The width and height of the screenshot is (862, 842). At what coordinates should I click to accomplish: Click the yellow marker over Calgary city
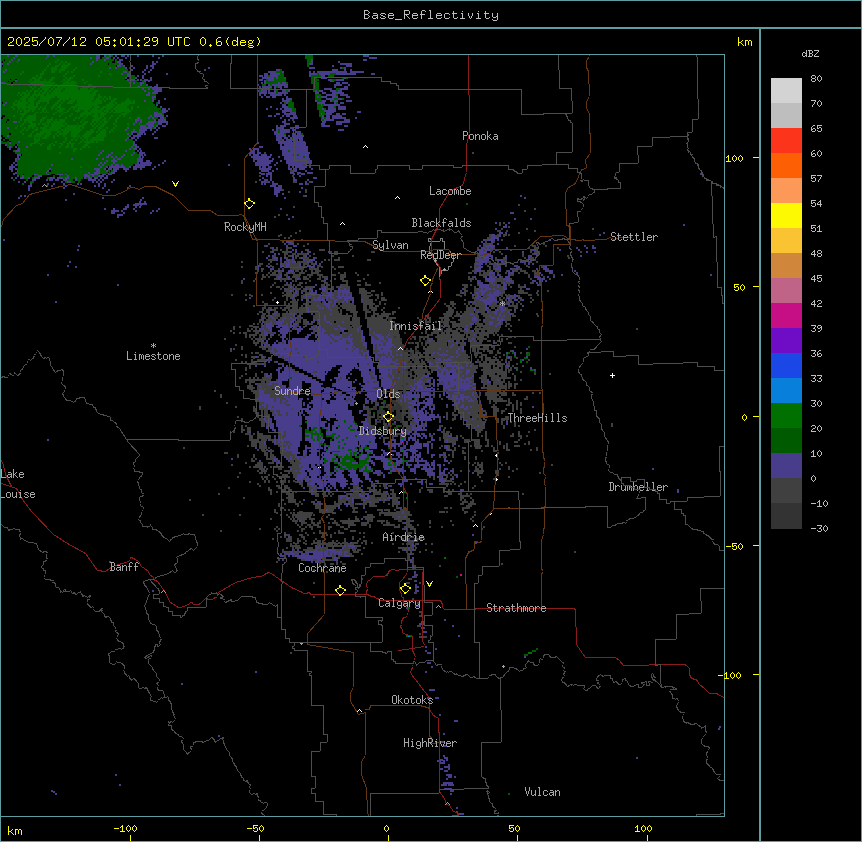pos(405,589)
